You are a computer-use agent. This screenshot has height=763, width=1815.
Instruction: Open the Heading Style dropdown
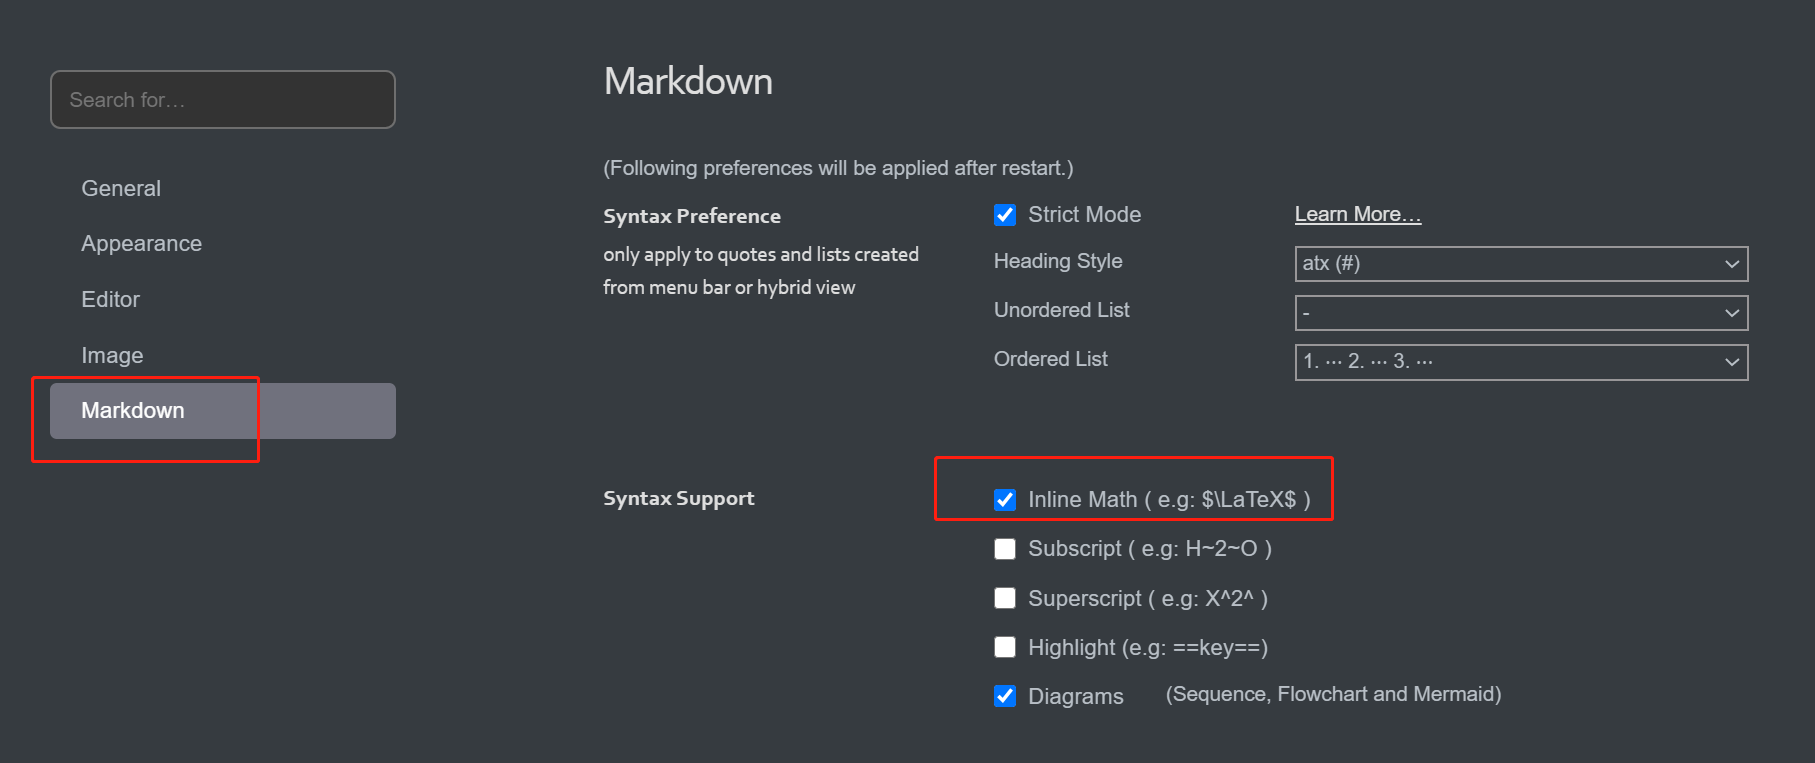click(x=1520, y=263)
